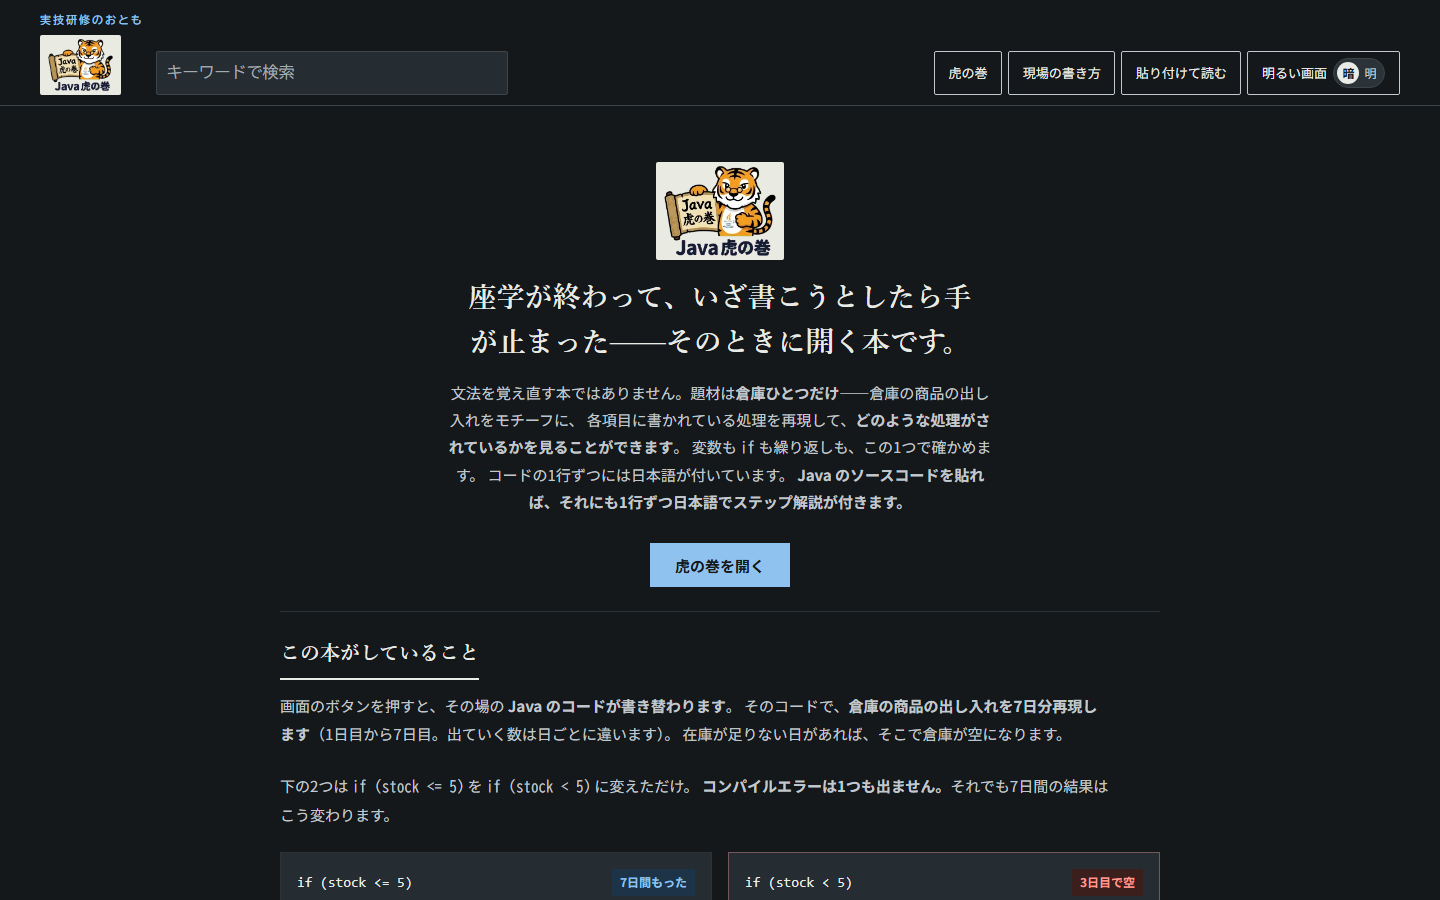Select the if (stock < 5) code card
The width and height of the screenshot is (1440, 900).
tap(944, 877)
